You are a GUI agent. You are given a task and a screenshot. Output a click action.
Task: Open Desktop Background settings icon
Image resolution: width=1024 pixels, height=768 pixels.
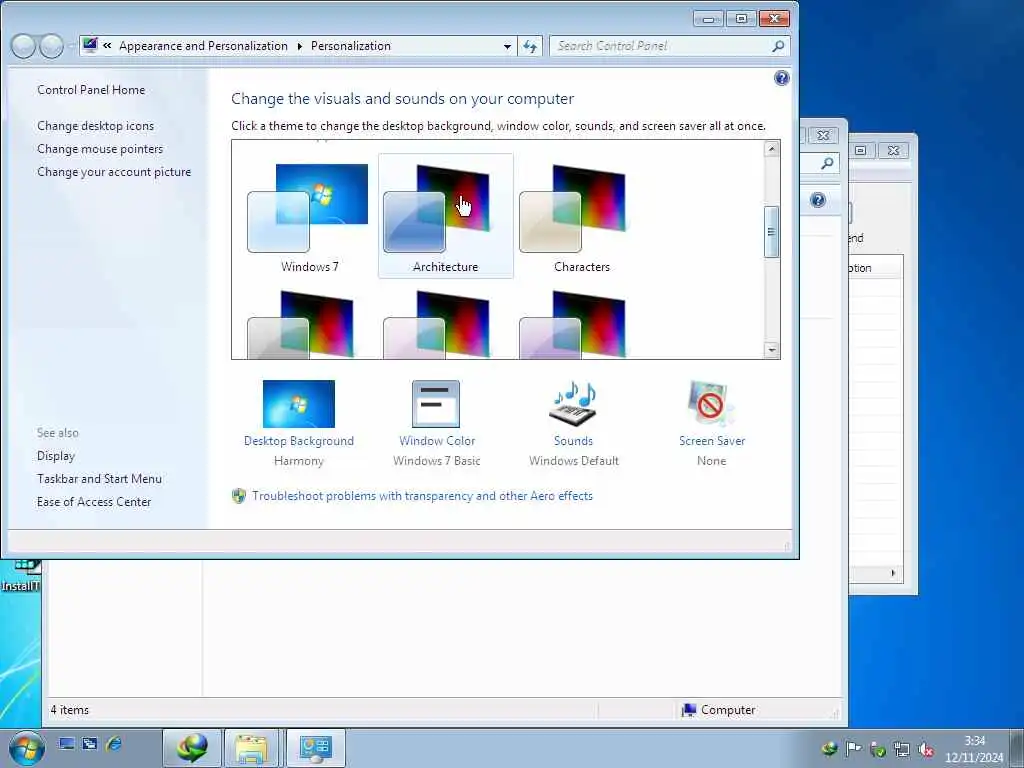click(298, 404)
